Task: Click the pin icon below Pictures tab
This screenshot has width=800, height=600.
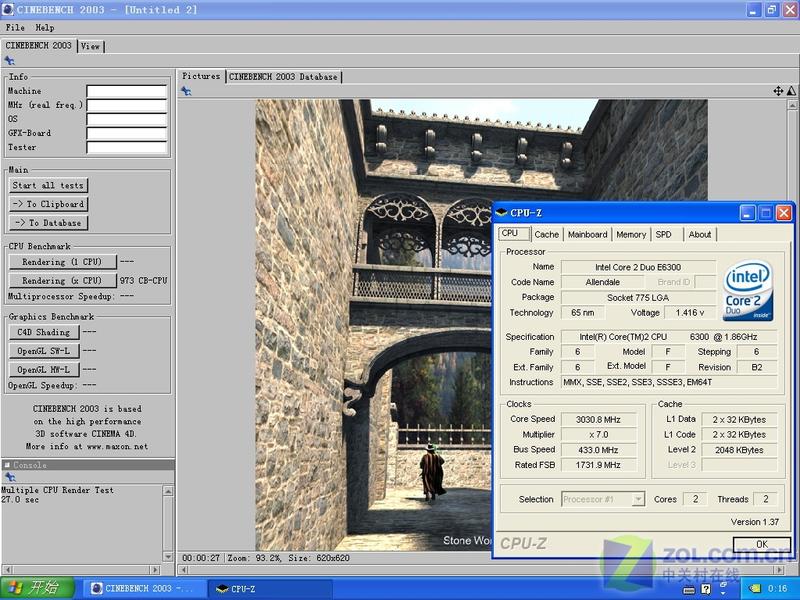Action: pyautogui.click(x=186, y=91)
